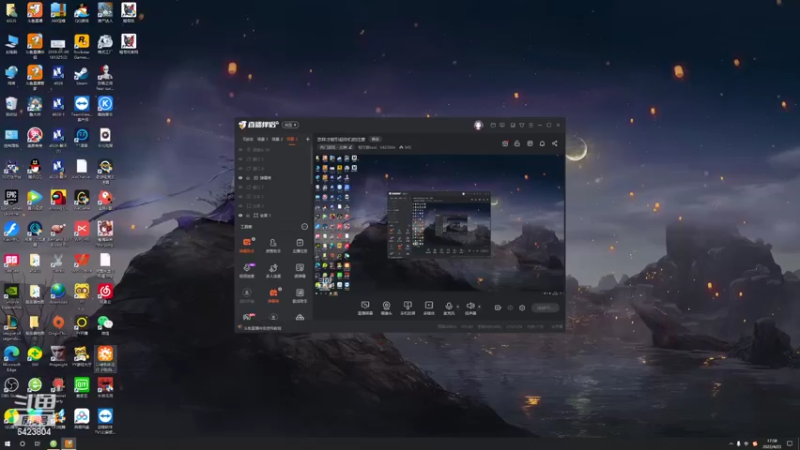Screen dimensions: 800x450
Task: Open the orange-highlighted first tool in the toolbox grid
Action: click(247, 245)
